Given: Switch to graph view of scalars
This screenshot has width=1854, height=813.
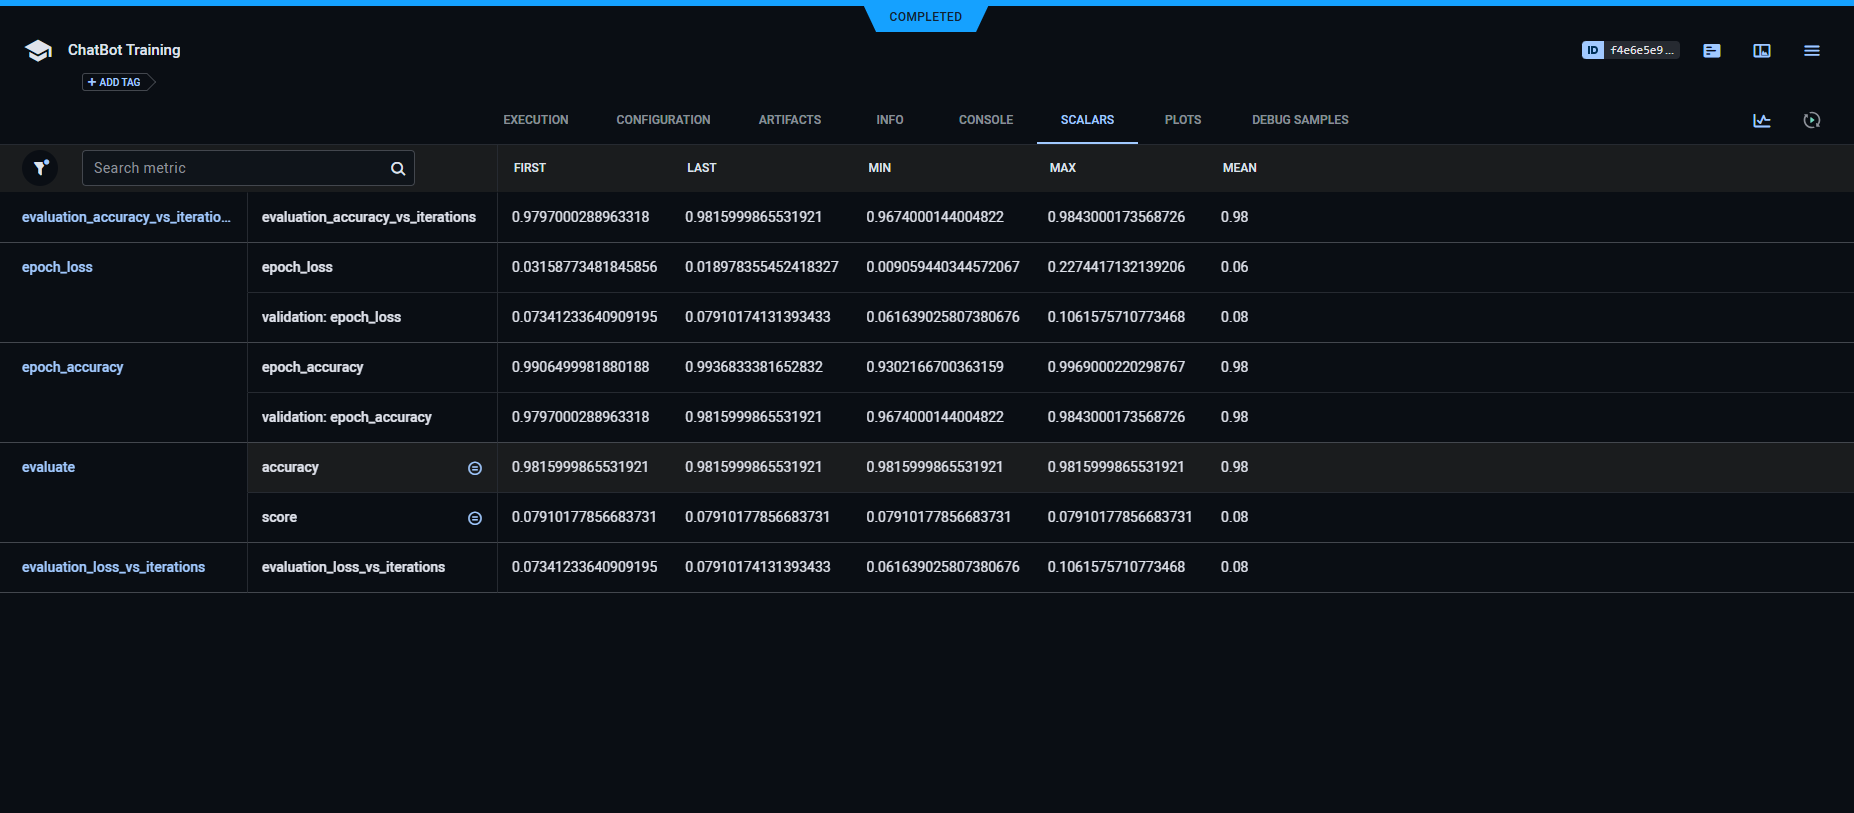Looking at the screenshot, I should [x=1762, y=120].
